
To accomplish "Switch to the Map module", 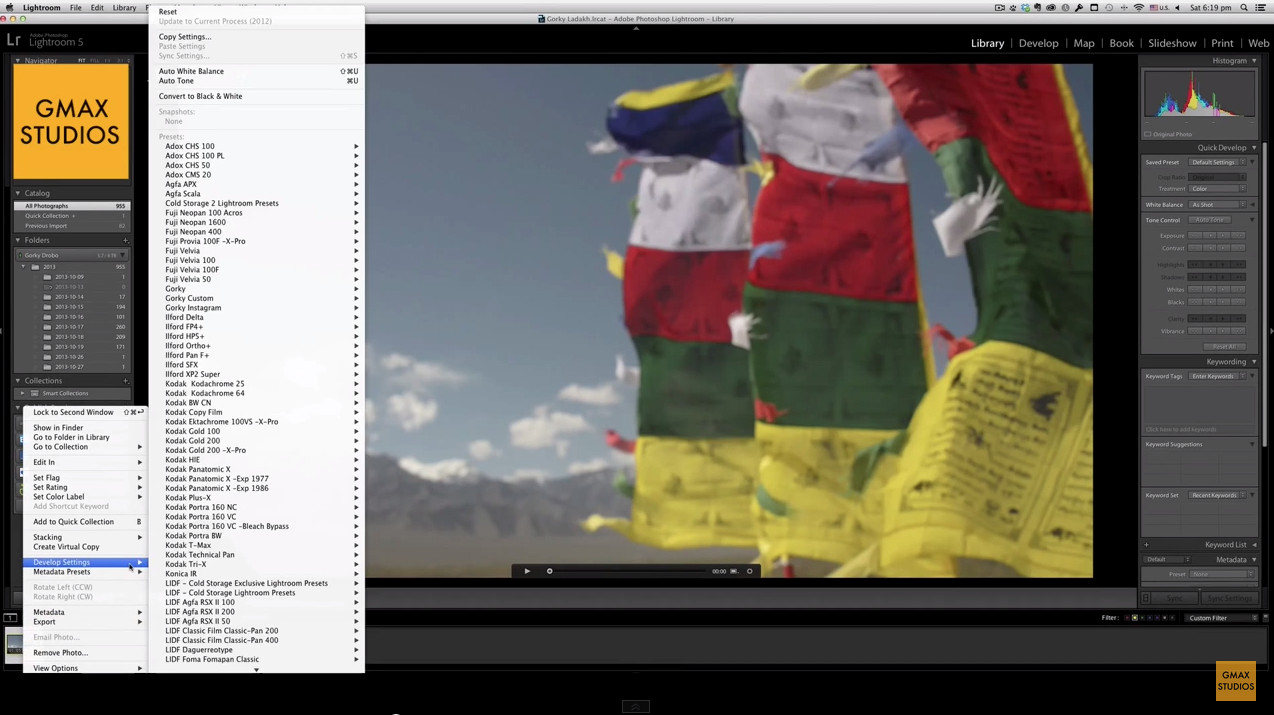I will click(1084, 43).
